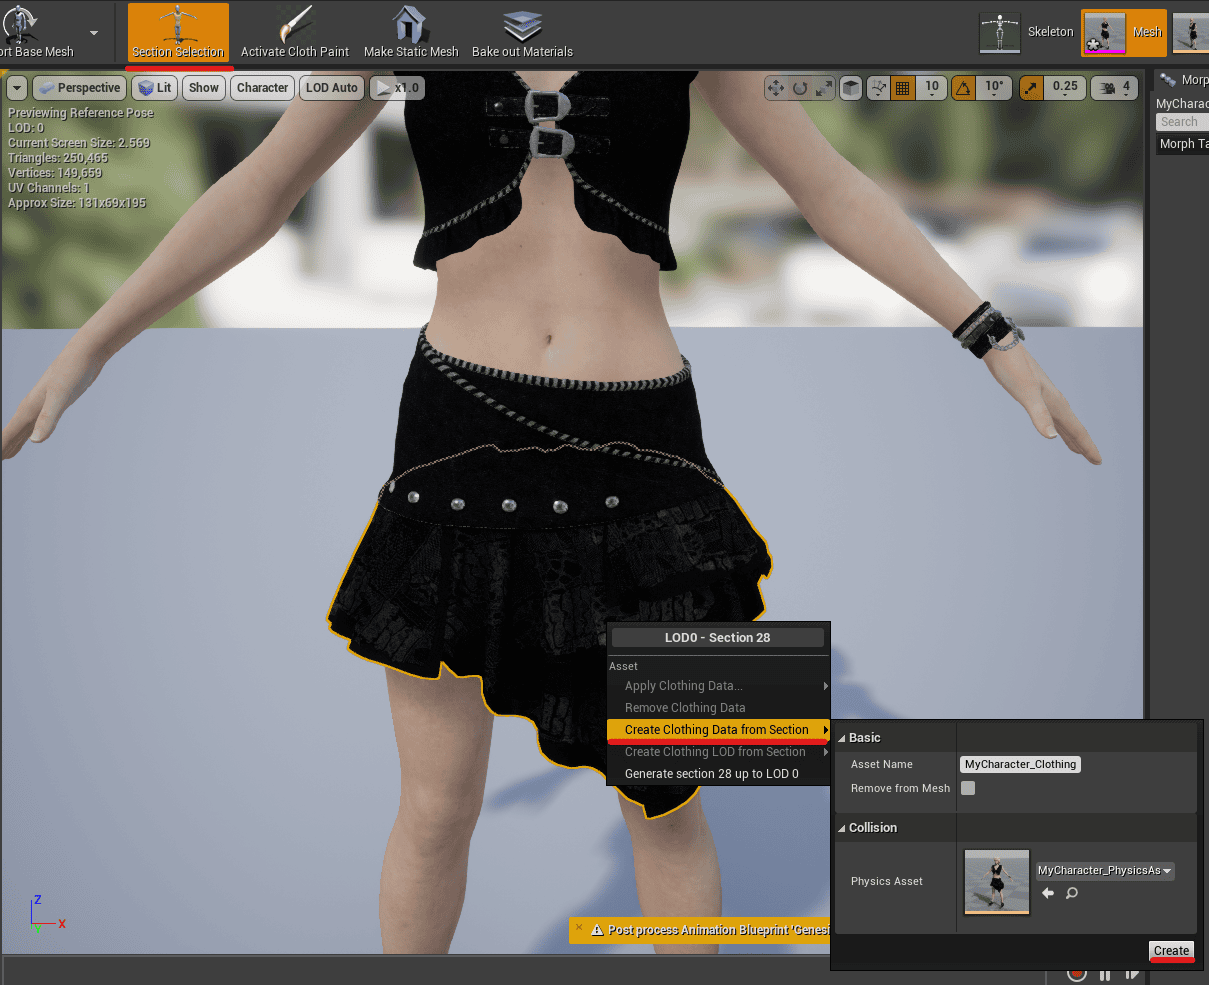
Task: Select the rotate viewport gizmo icon
Action: (x=798, y=88)
